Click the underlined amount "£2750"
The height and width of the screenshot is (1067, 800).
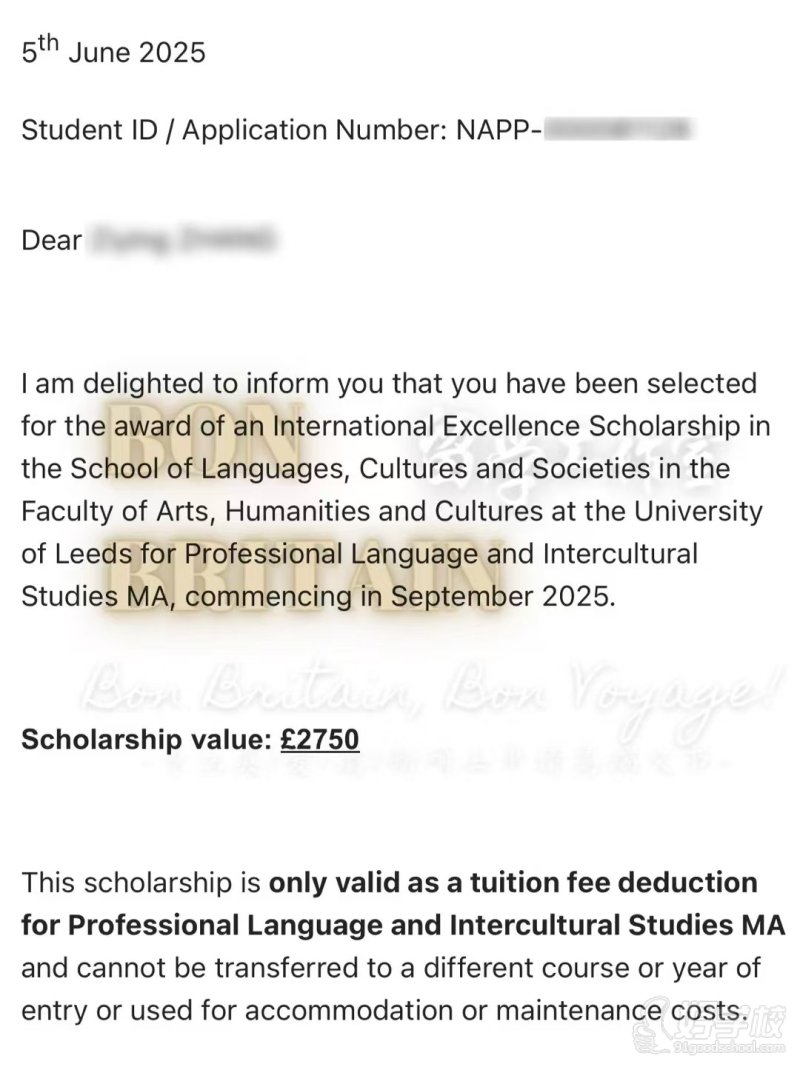(x=319, y=739)
